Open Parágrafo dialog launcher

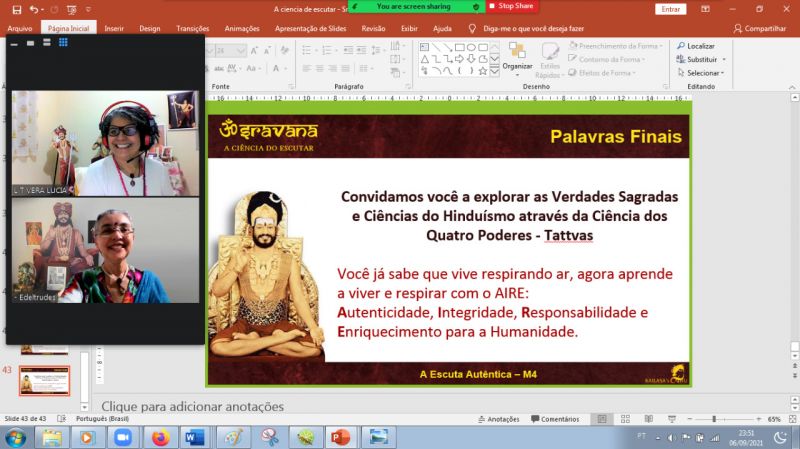[x=408, y=87]
